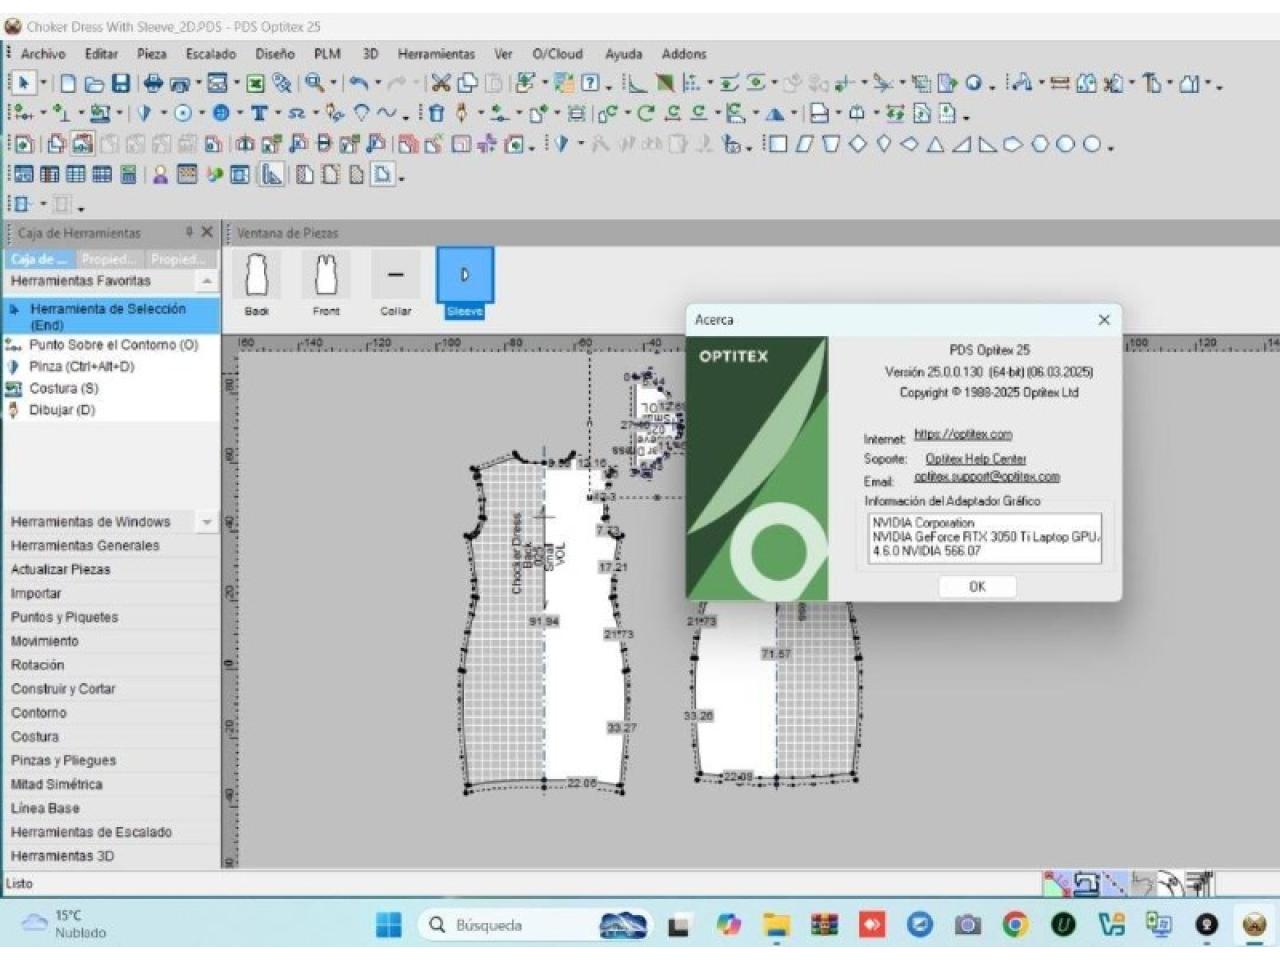Click the Export to Excel icon
The width and height of the screenshot is (1280, 960).
tap(255, 84)
